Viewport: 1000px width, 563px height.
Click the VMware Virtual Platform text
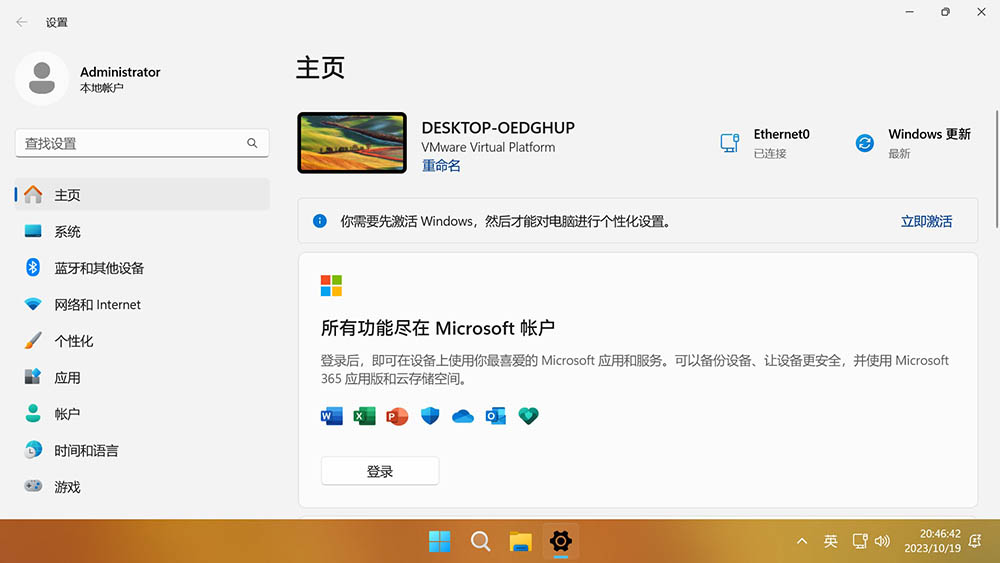point(488,147)
